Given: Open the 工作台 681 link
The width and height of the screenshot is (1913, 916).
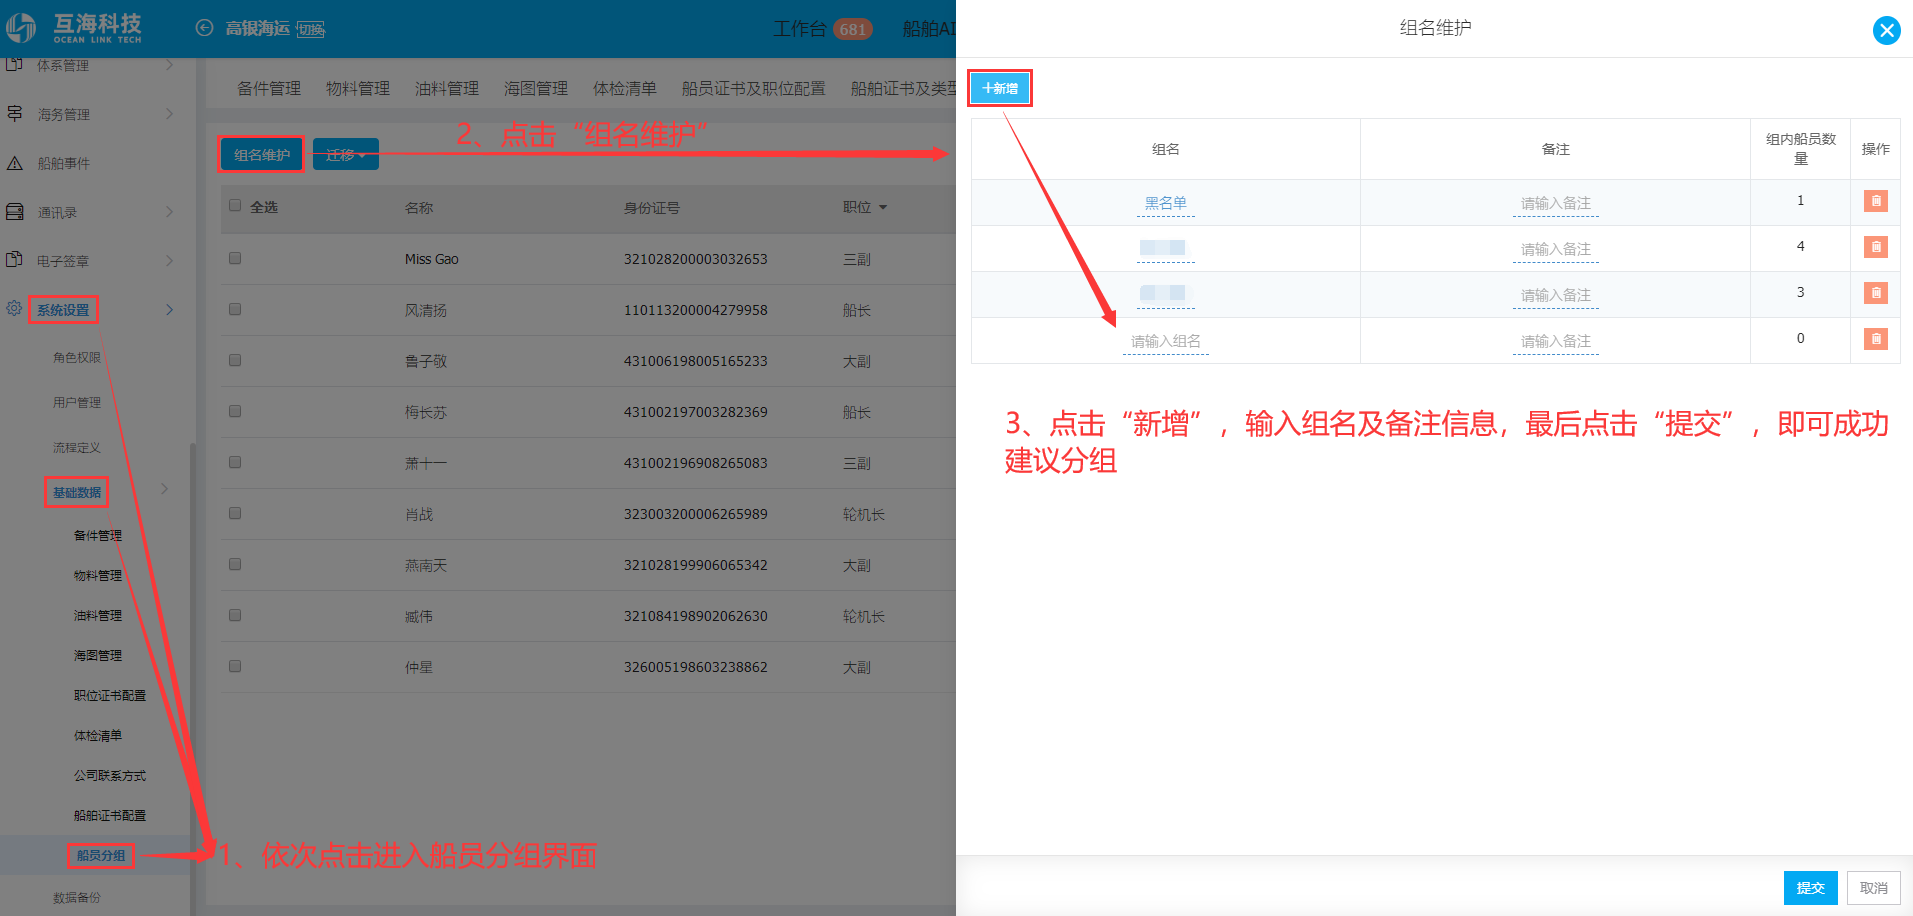Looking at the screenshot, I should tap(822, 29).
